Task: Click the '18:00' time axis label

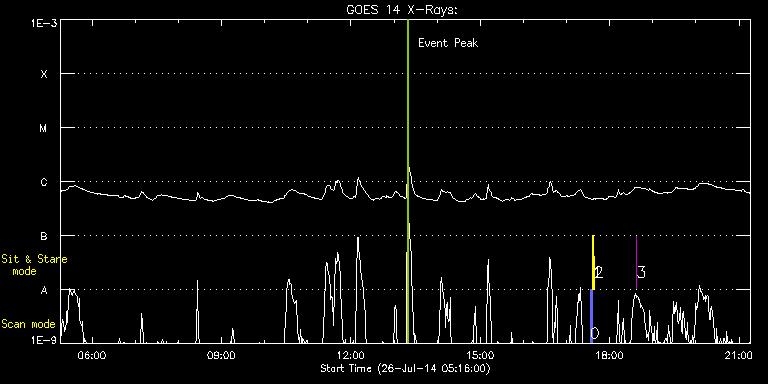Action: pyautogui.click(x=610, y=355)
